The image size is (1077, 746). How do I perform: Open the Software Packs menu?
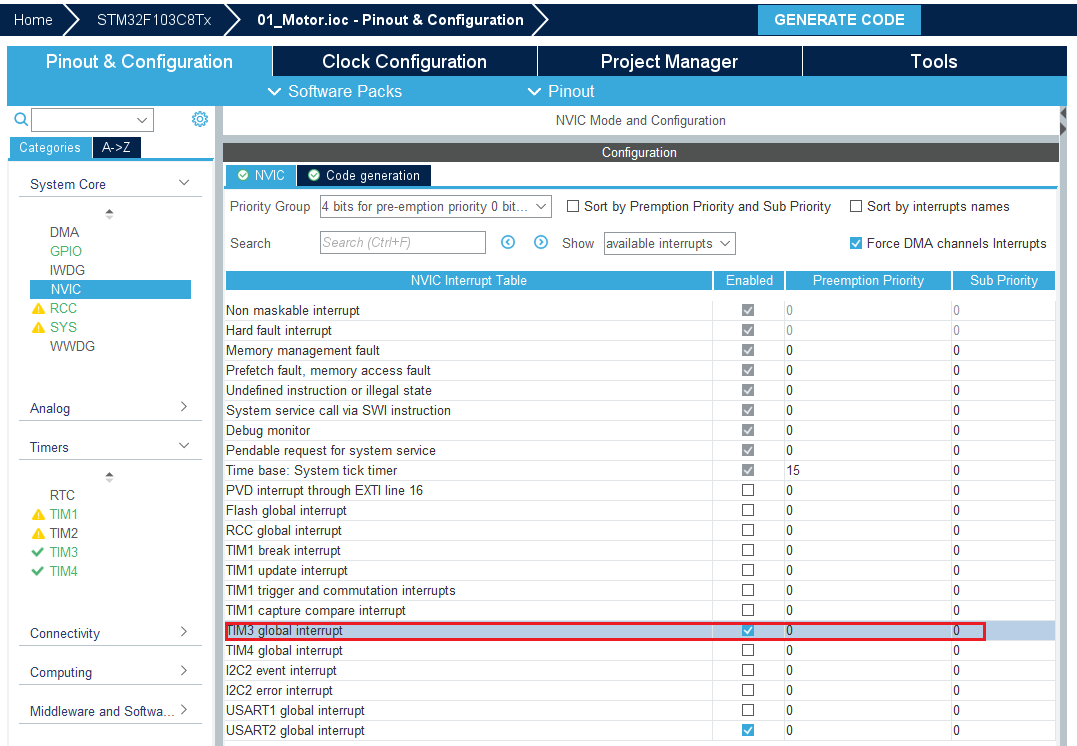coord(336,91)
